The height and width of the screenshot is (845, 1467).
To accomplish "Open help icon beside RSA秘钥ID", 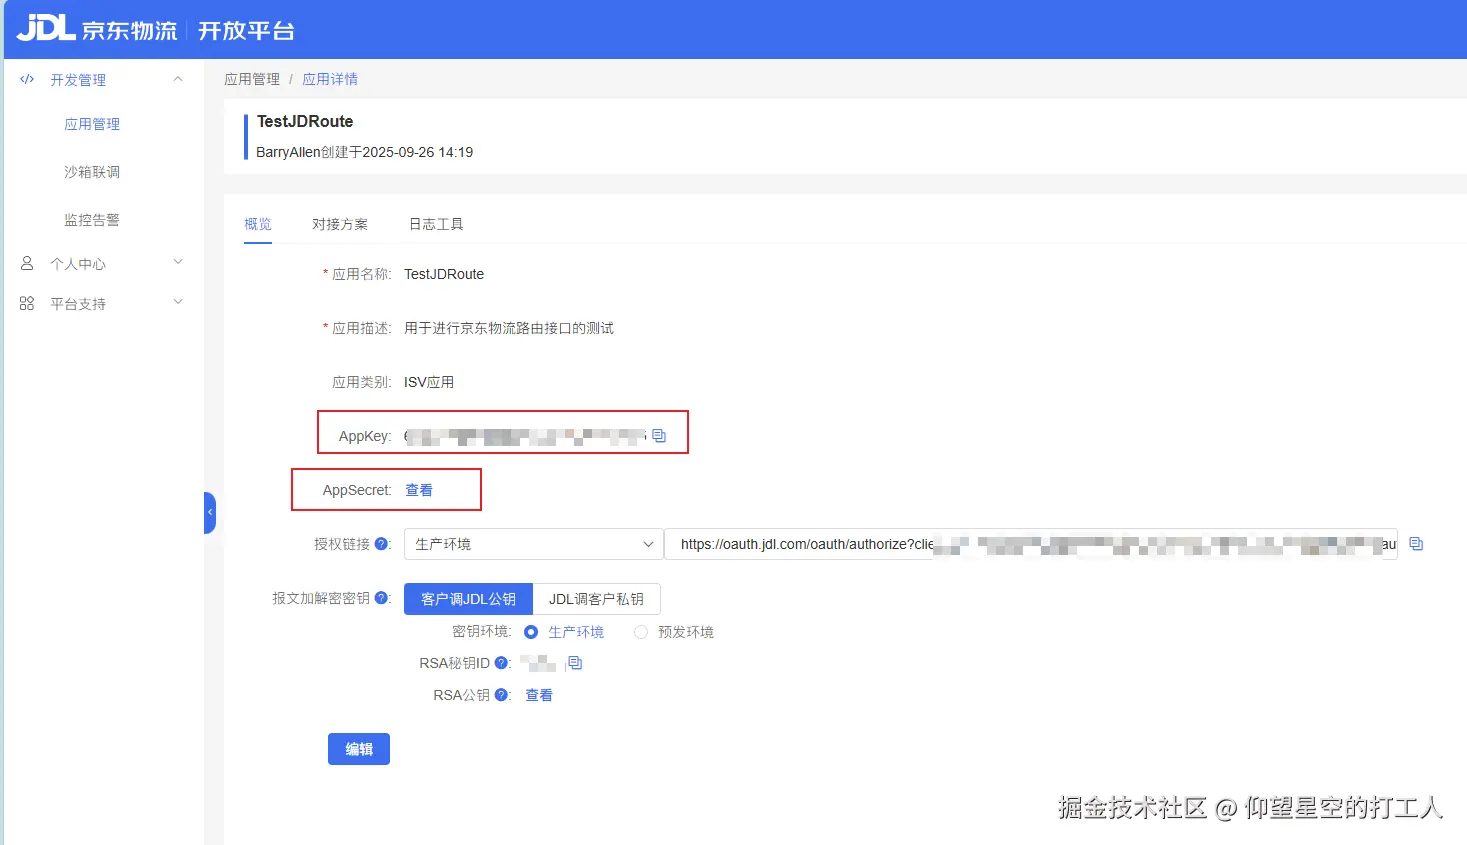I will (502, 663).
